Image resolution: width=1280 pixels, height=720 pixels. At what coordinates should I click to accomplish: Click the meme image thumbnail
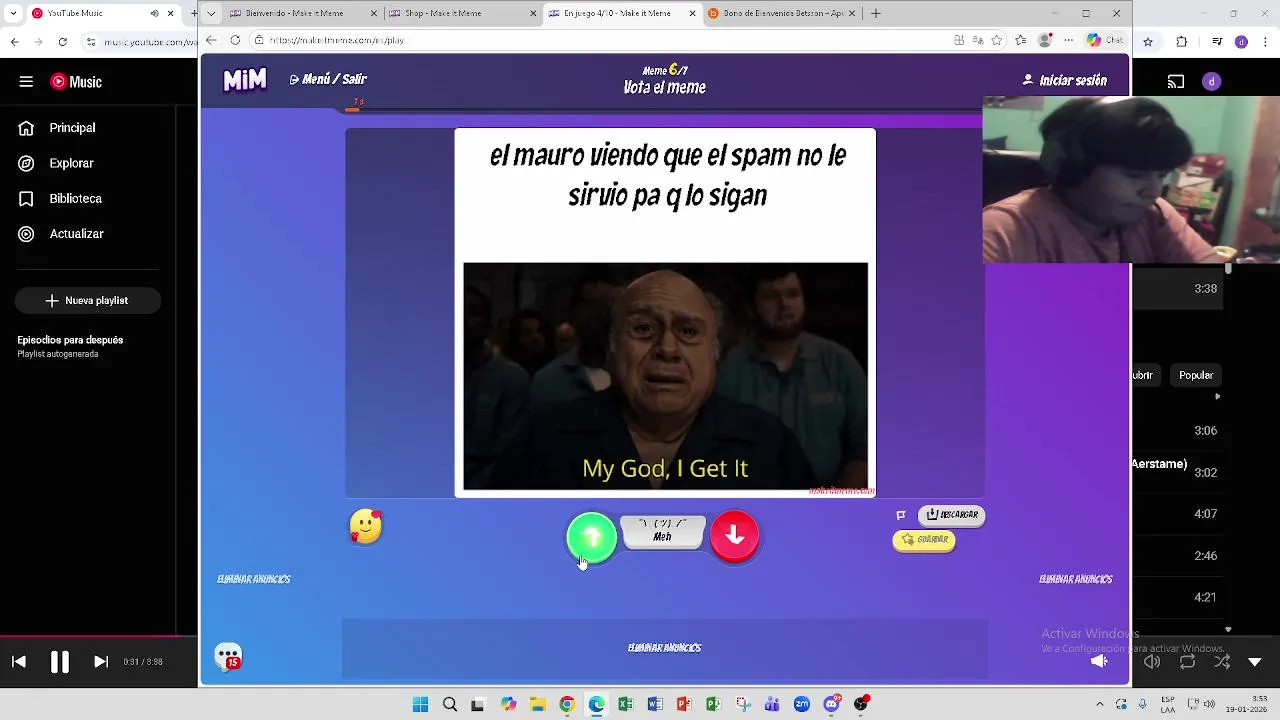tap(666, 376)
